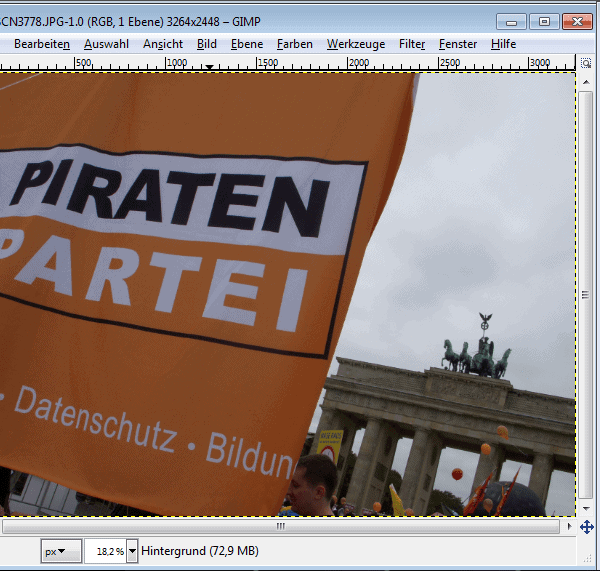600x571 pixels.
Task: Click the horizontal ruler at 1500
Action: [x=267, y=63]
